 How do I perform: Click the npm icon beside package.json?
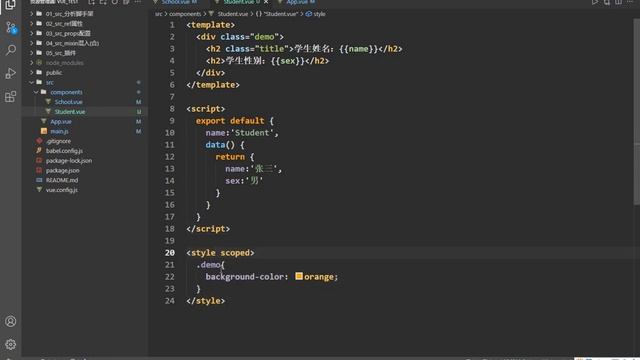pyautogui.click(x=39, y=170)
